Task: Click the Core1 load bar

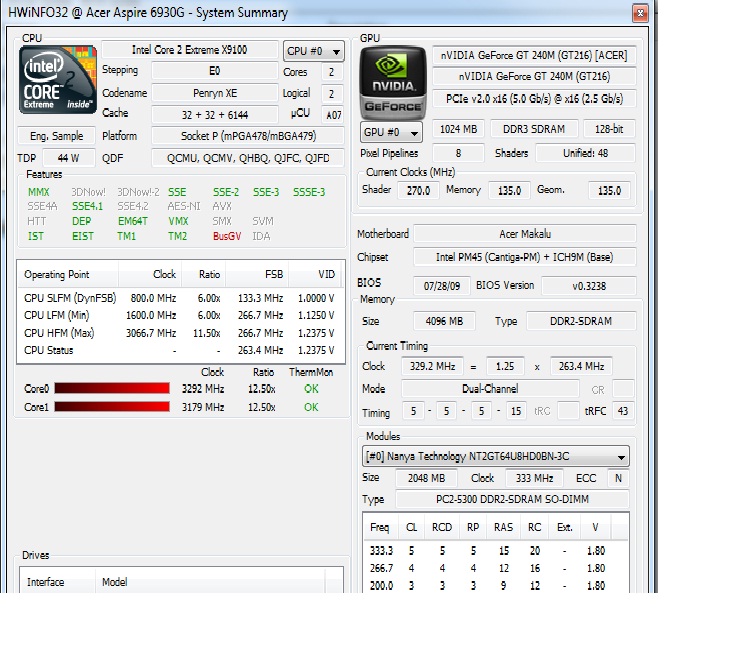Action: (112, 407)
